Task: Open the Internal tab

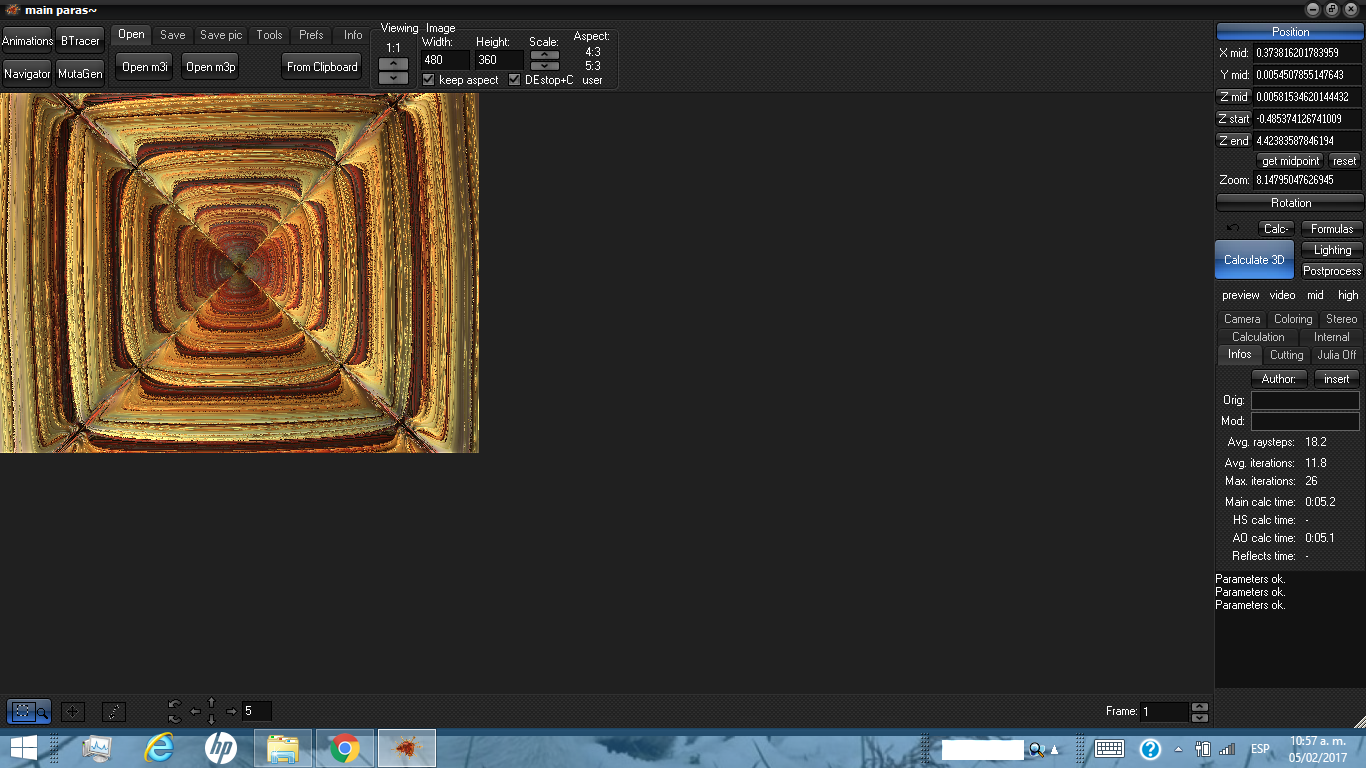Action: tap(1331, 337)
